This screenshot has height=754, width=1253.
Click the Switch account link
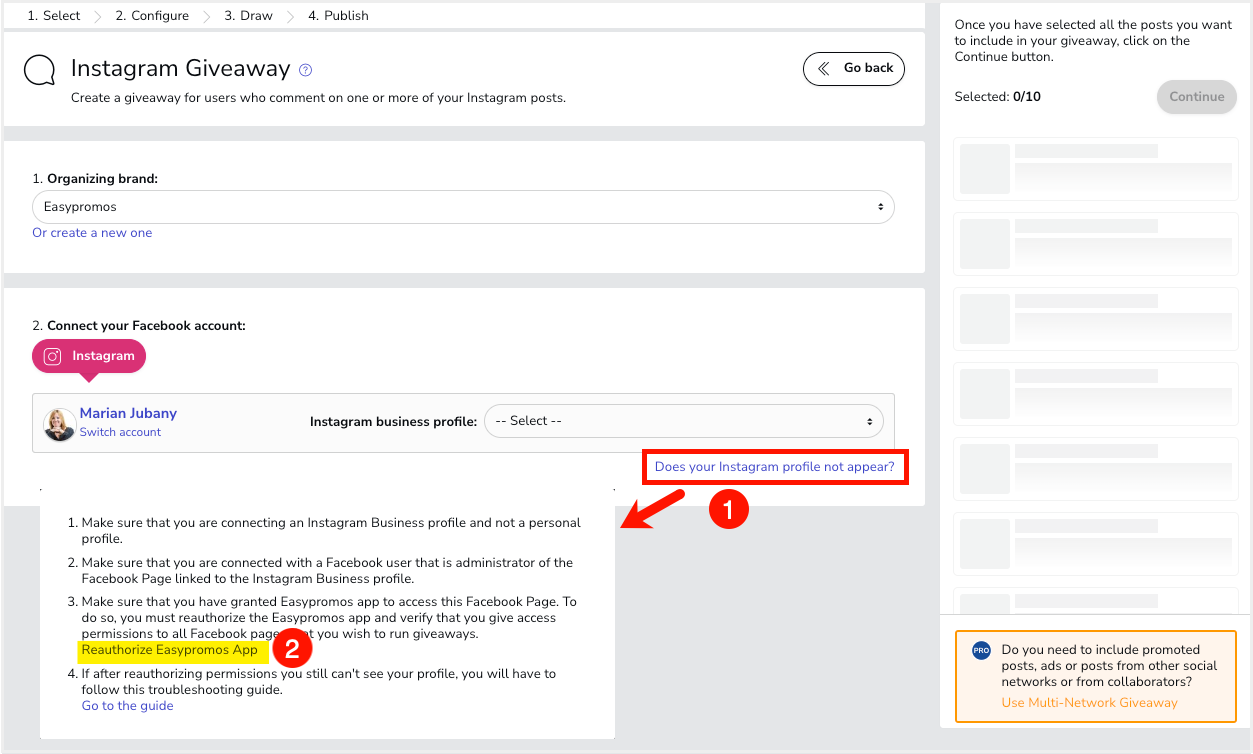[x=120, y=432]
